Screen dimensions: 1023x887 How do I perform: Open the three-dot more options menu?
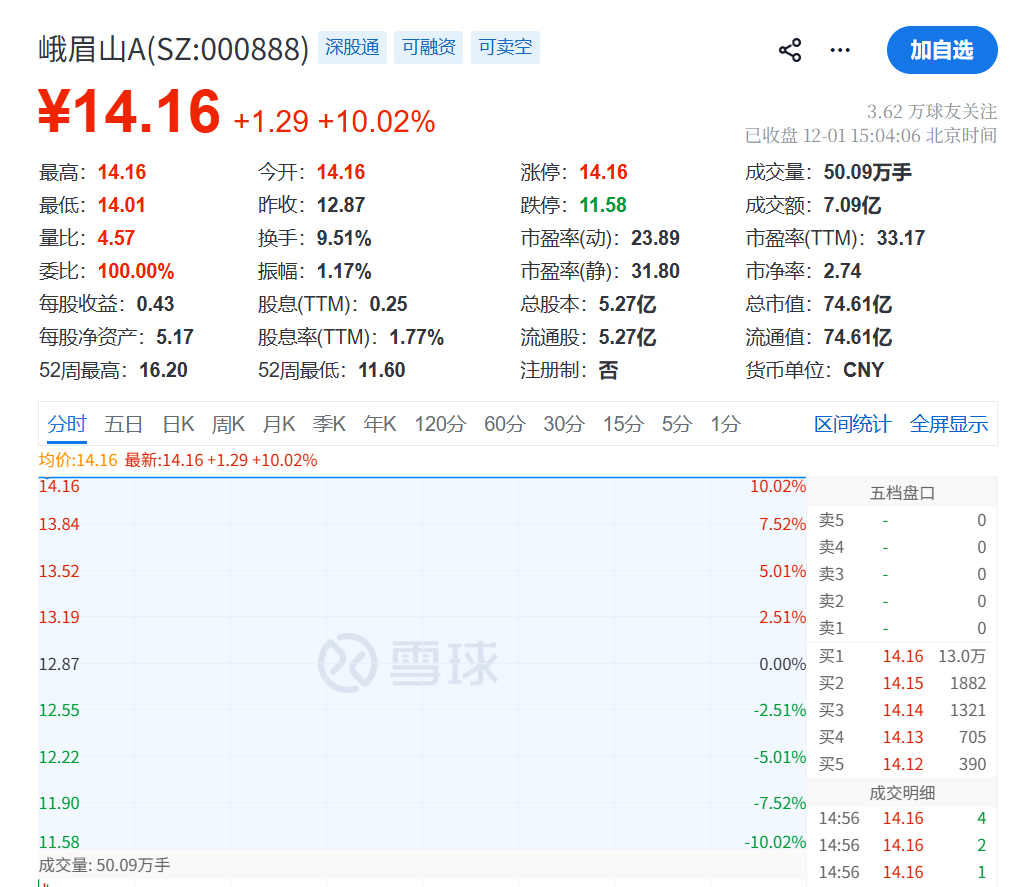tap(840, 51)
